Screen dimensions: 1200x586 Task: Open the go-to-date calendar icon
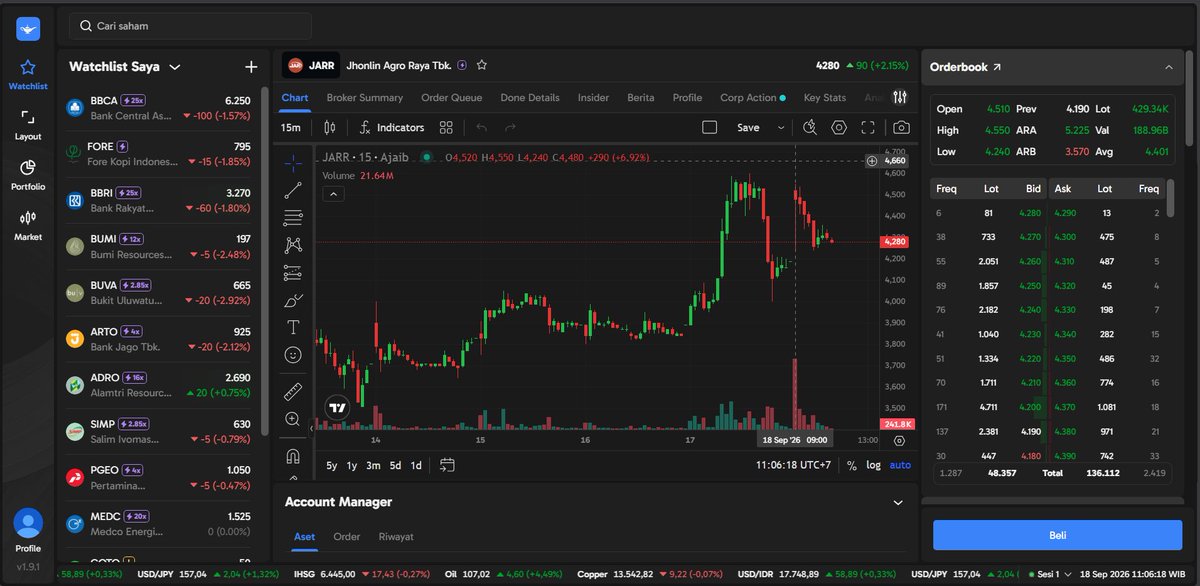(447, 465)
